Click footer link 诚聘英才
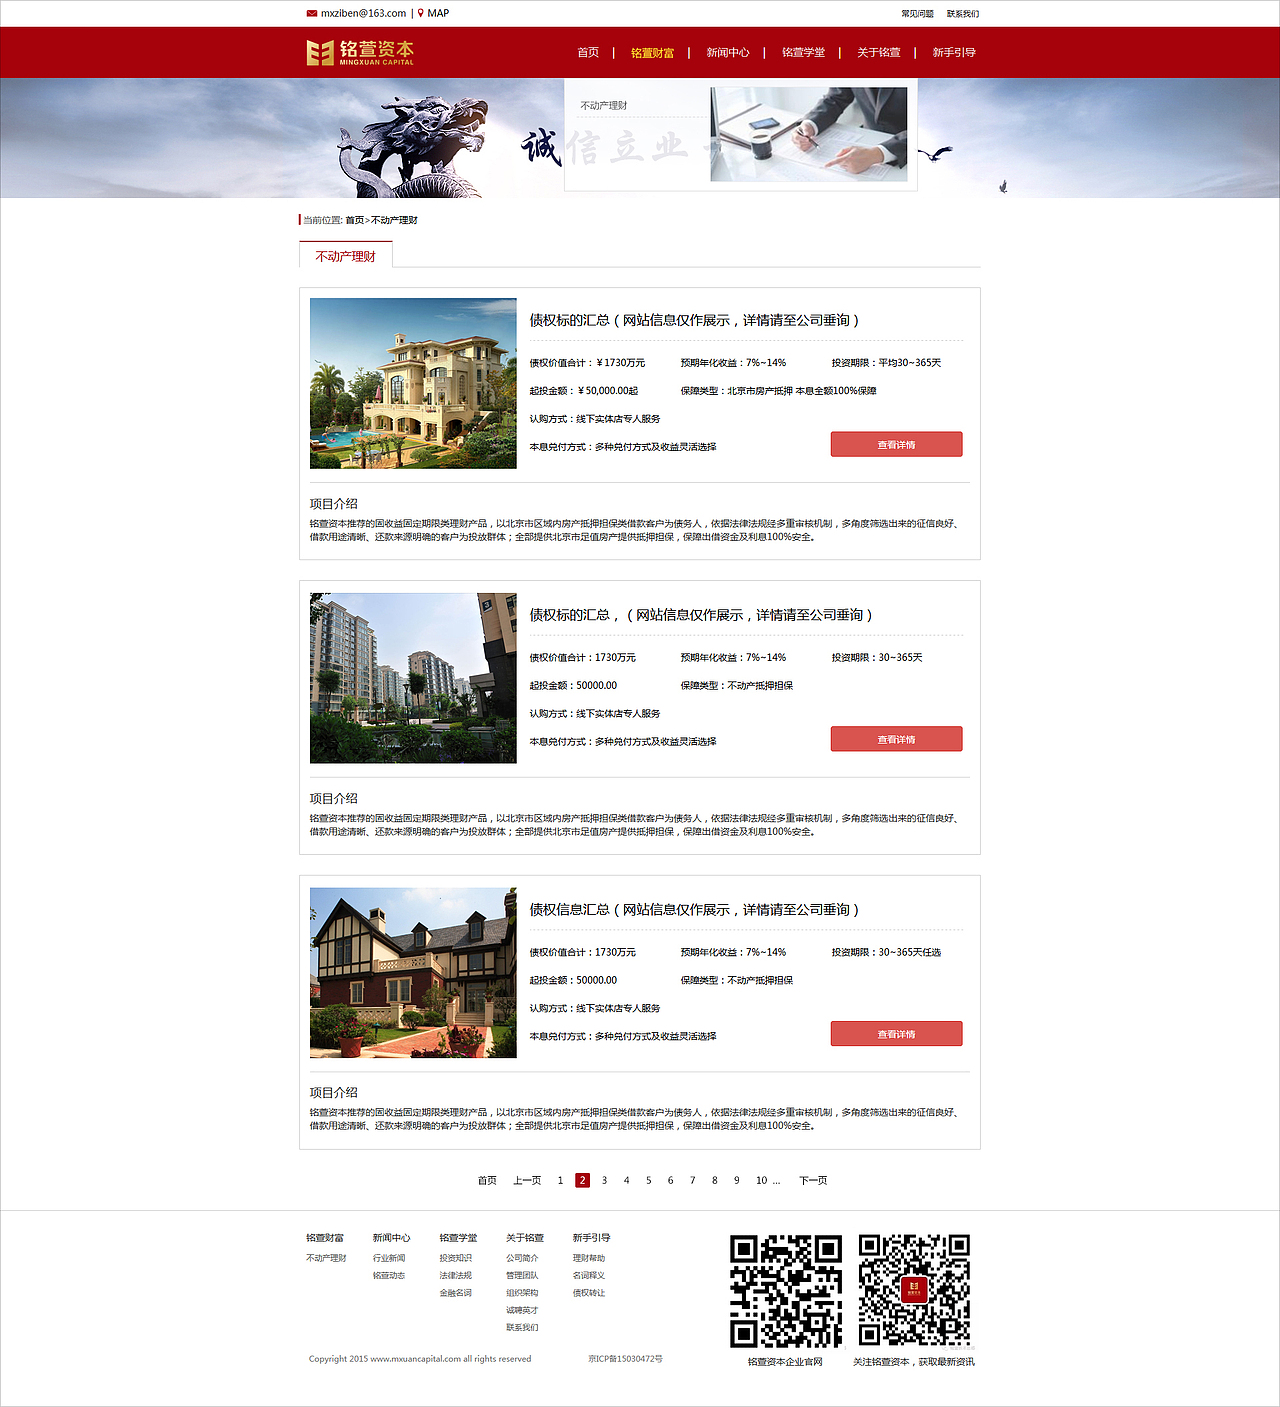 click(522, 1310)
